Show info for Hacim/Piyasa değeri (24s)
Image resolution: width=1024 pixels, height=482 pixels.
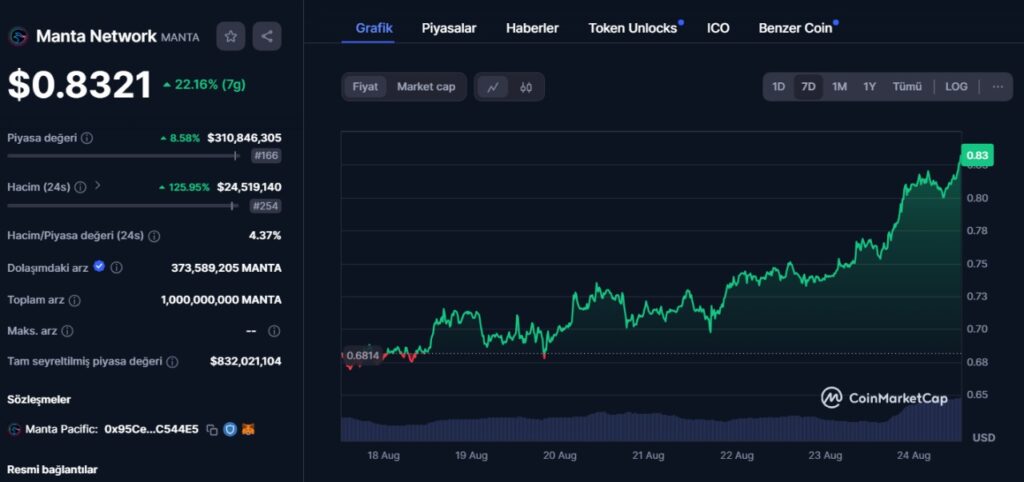(153, 236)
